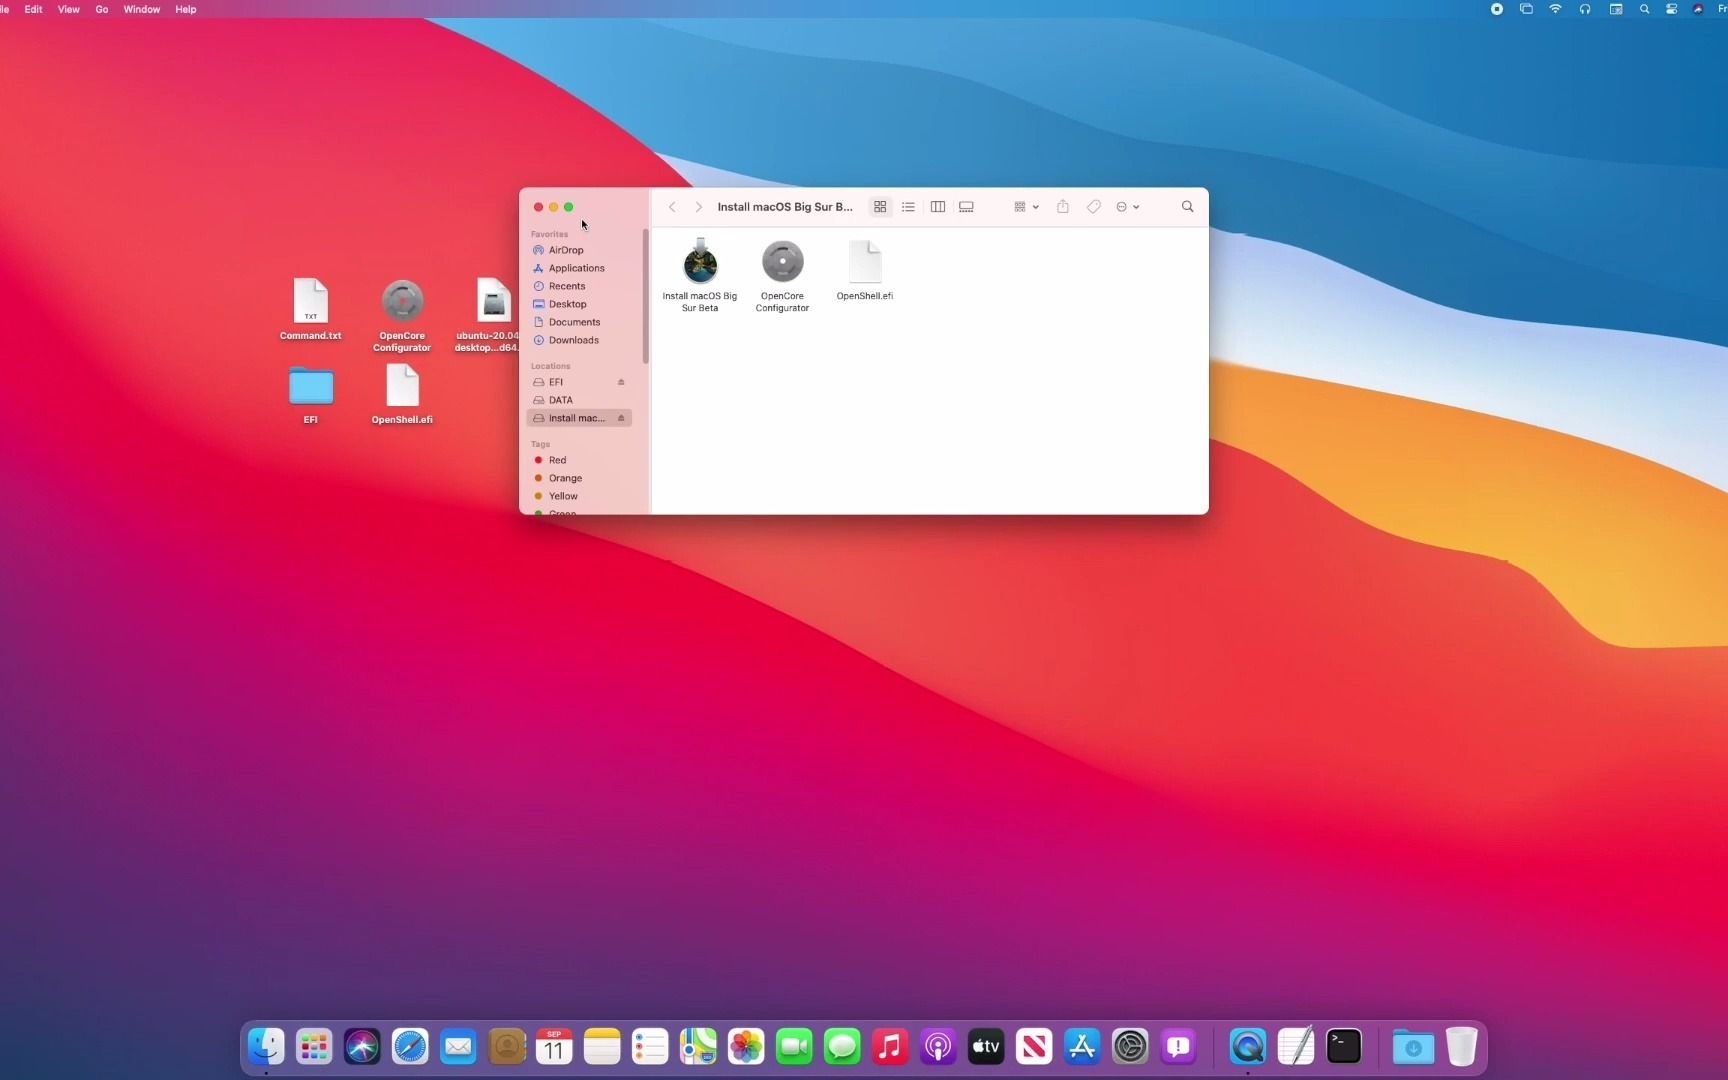1728x1080 pixels.
Task: Open the group-by dropdown in the toolbar
Action: tap(1023, 206)
